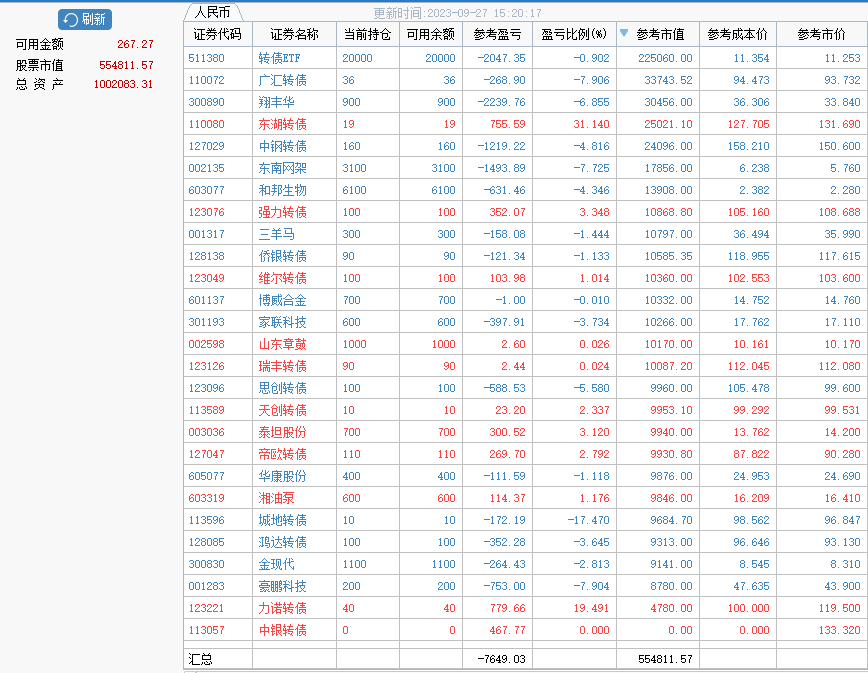868x673 pixels.
Task: Select the 转债ETF row name
Action: (x=279, y=58)
